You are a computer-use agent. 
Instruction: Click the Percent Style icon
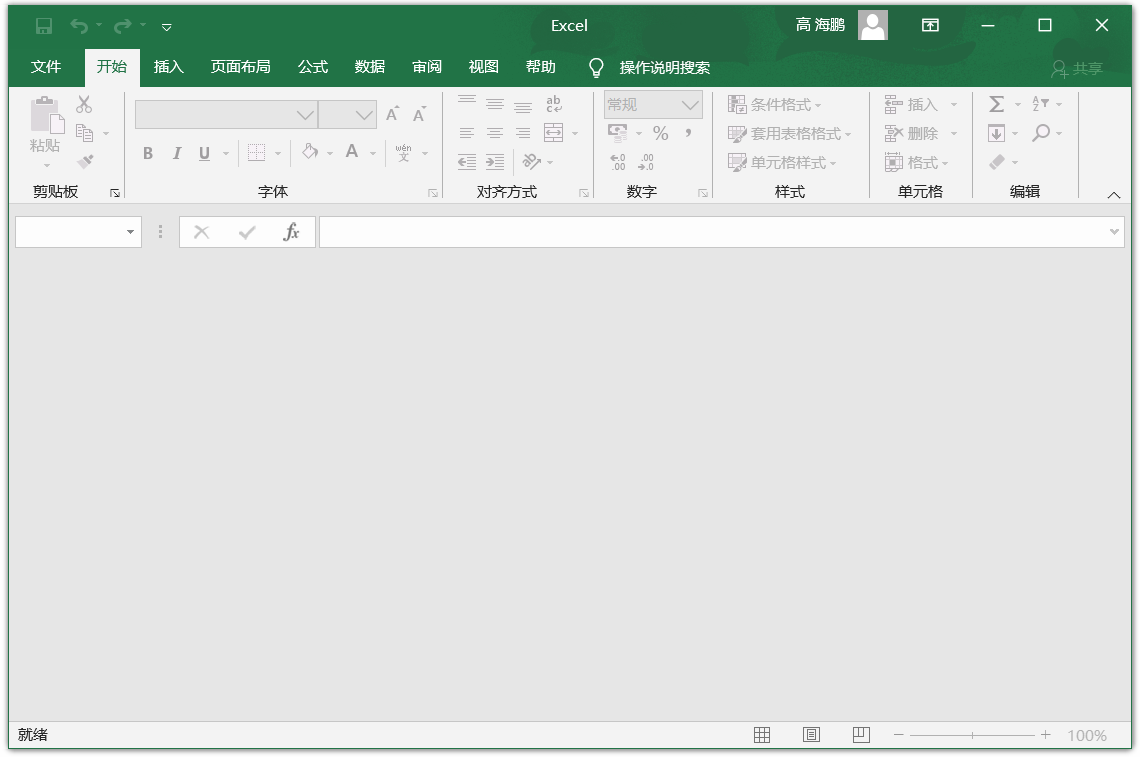(x=660, y=133)
